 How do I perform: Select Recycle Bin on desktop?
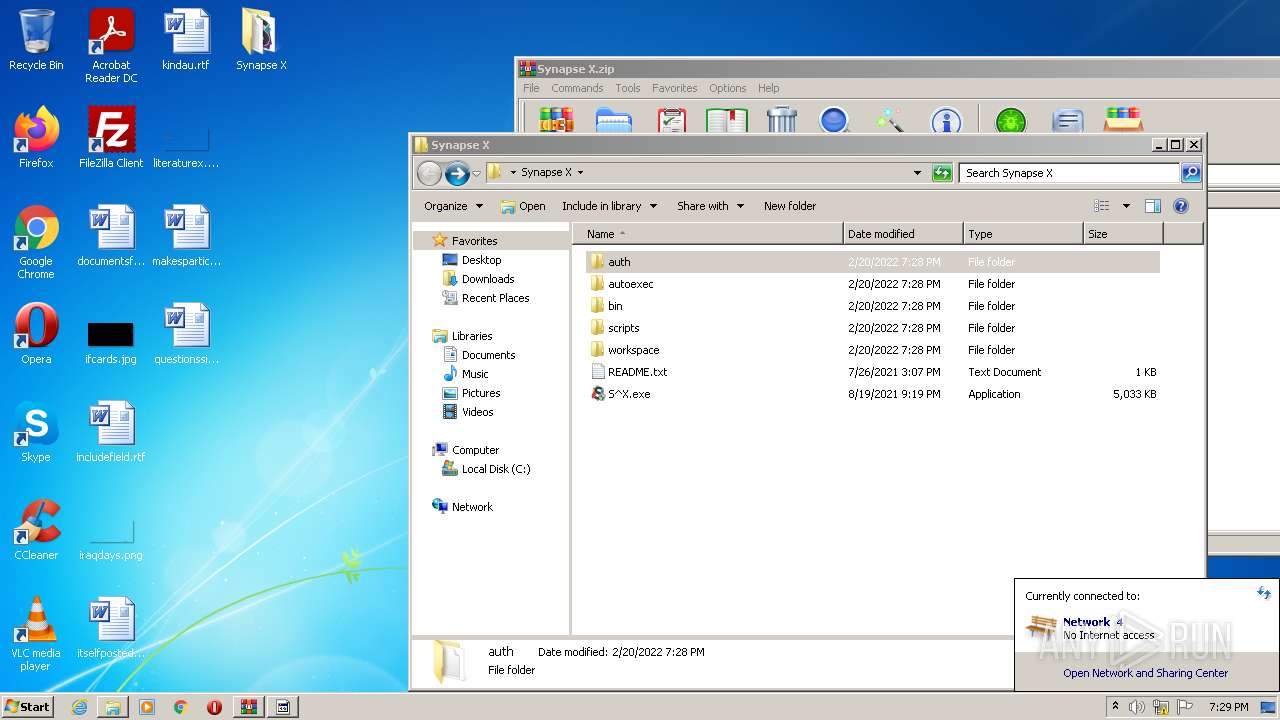36,40
